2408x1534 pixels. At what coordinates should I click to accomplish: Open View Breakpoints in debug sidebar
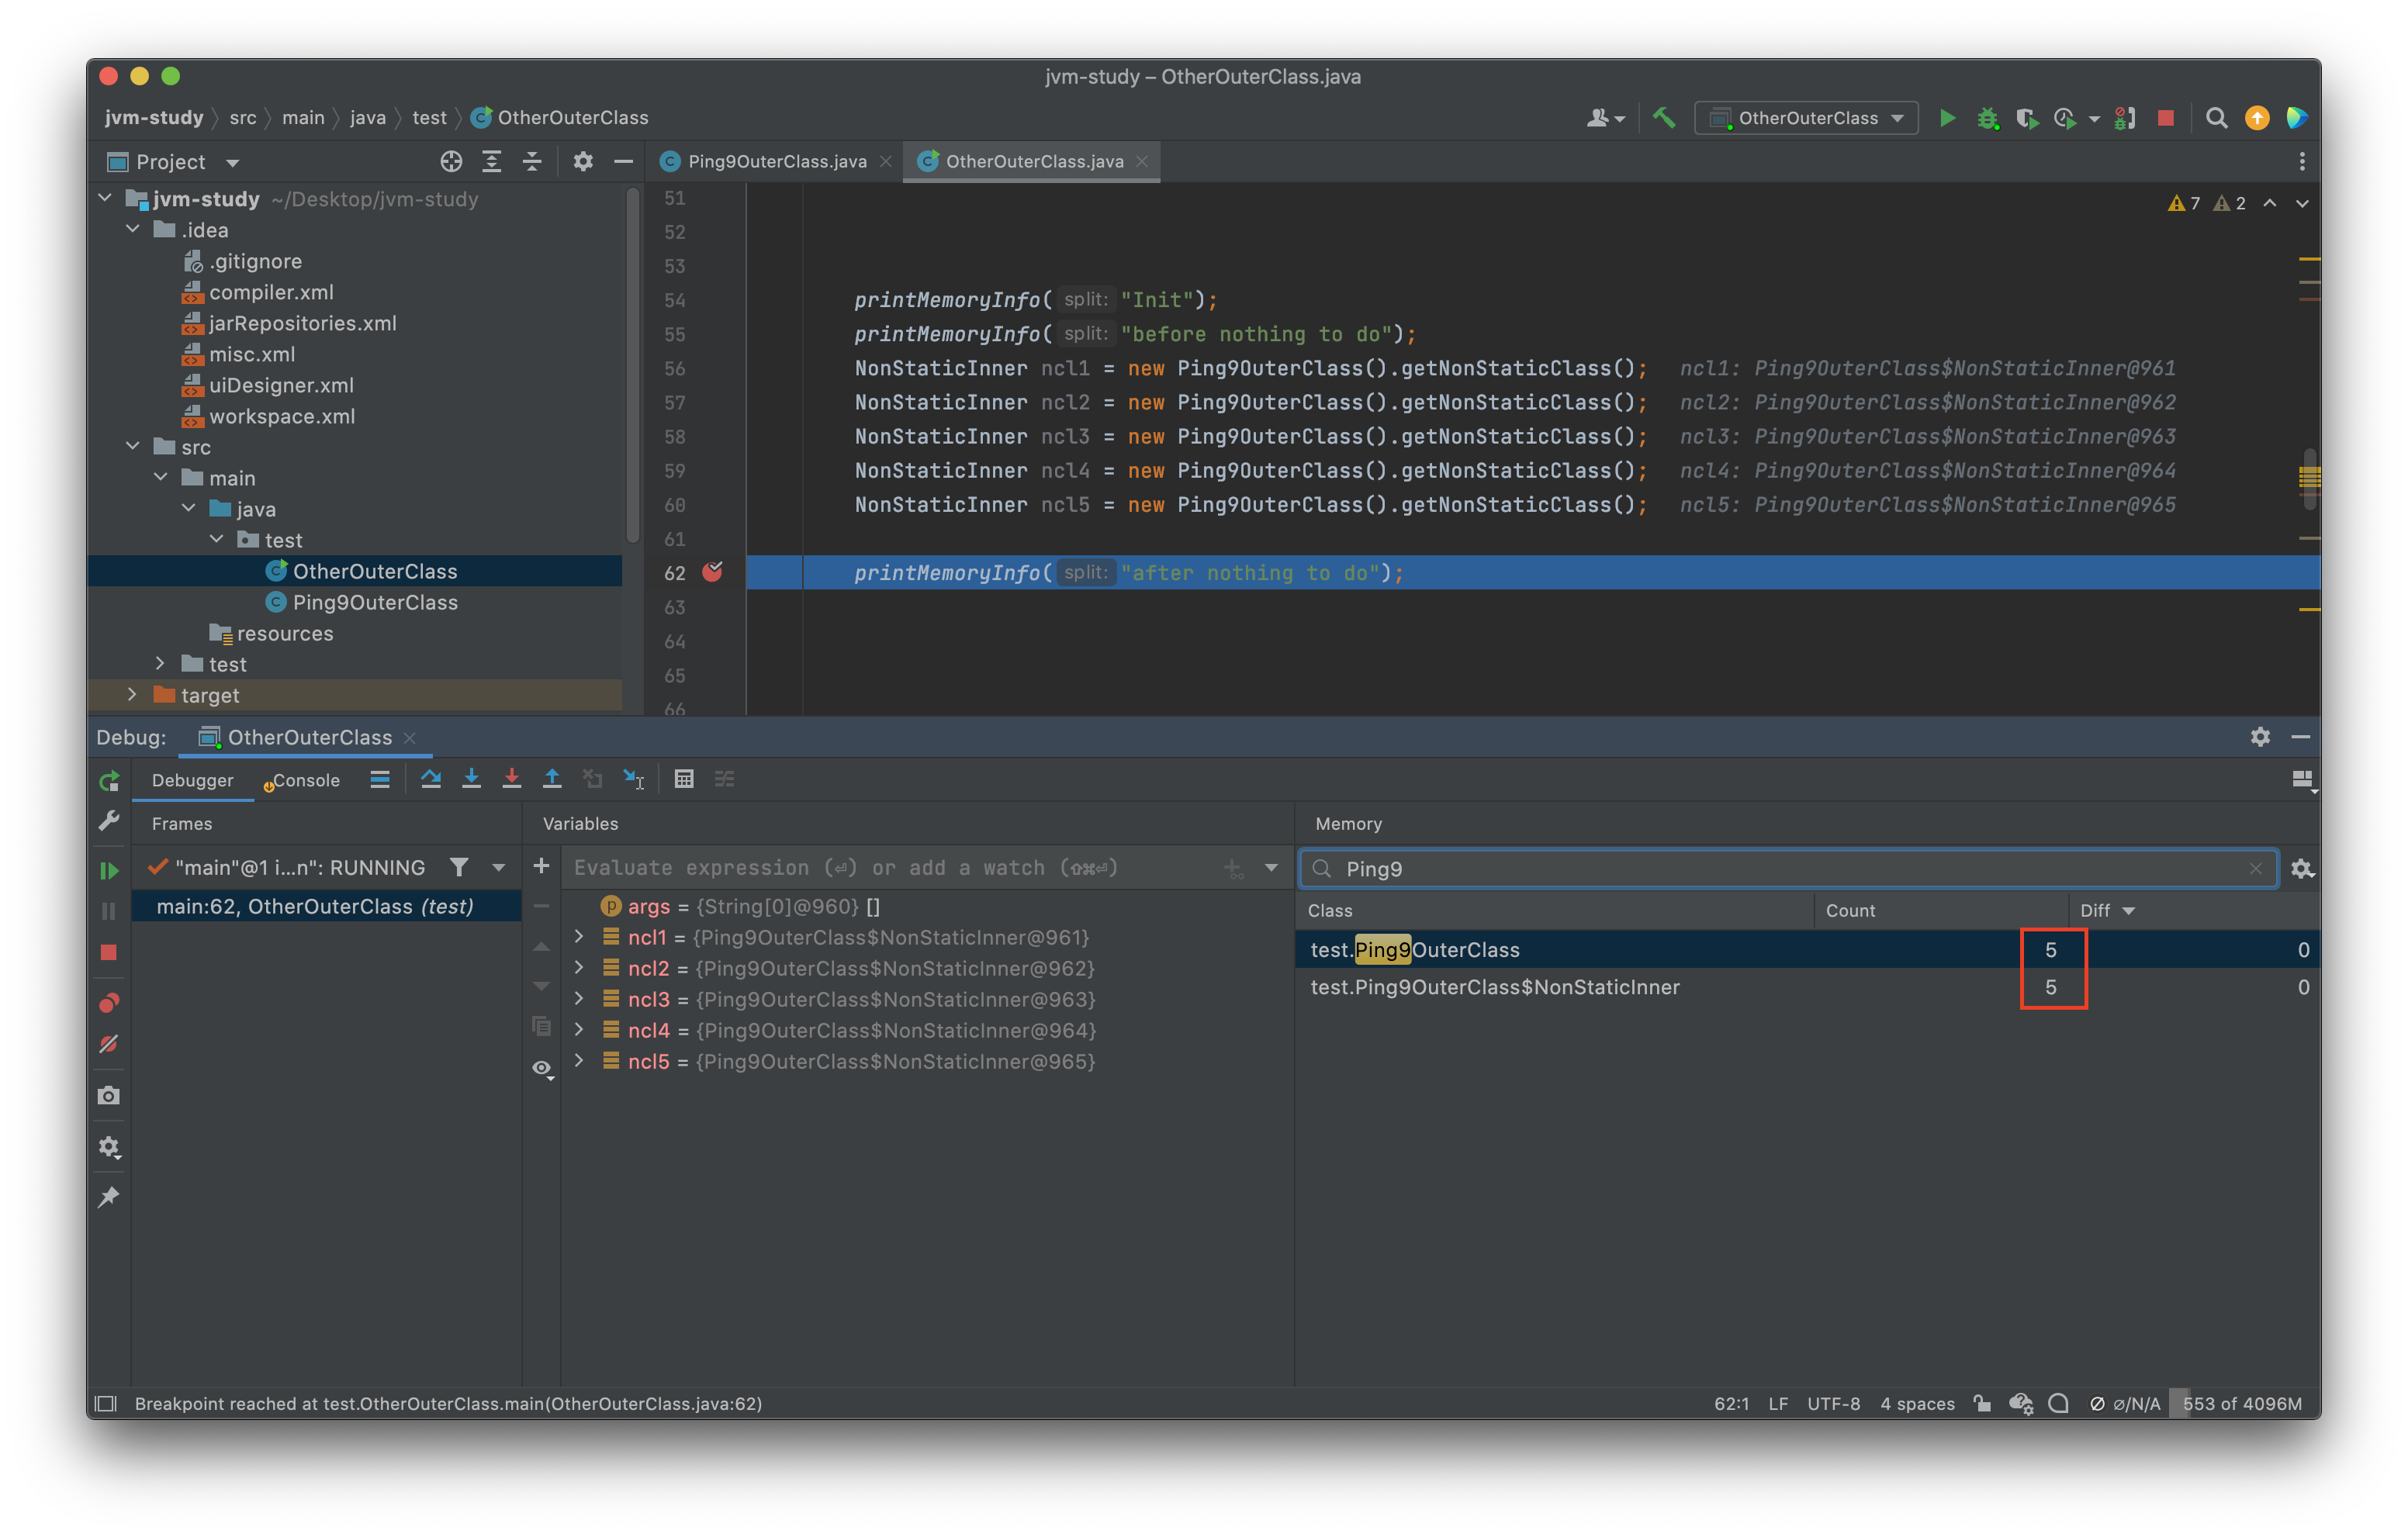[109, 1003]
